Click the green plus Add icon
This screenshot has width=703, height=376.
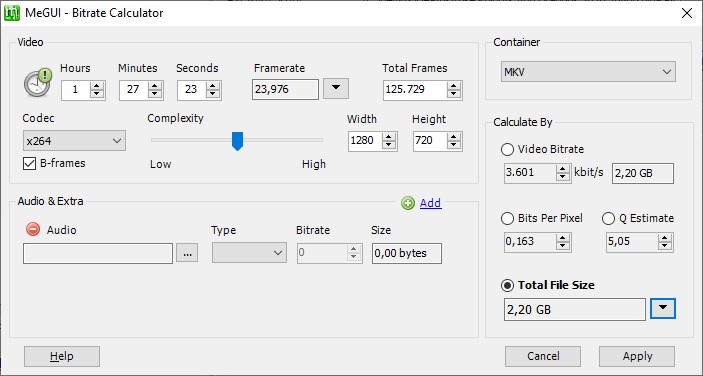pos(408,203)
